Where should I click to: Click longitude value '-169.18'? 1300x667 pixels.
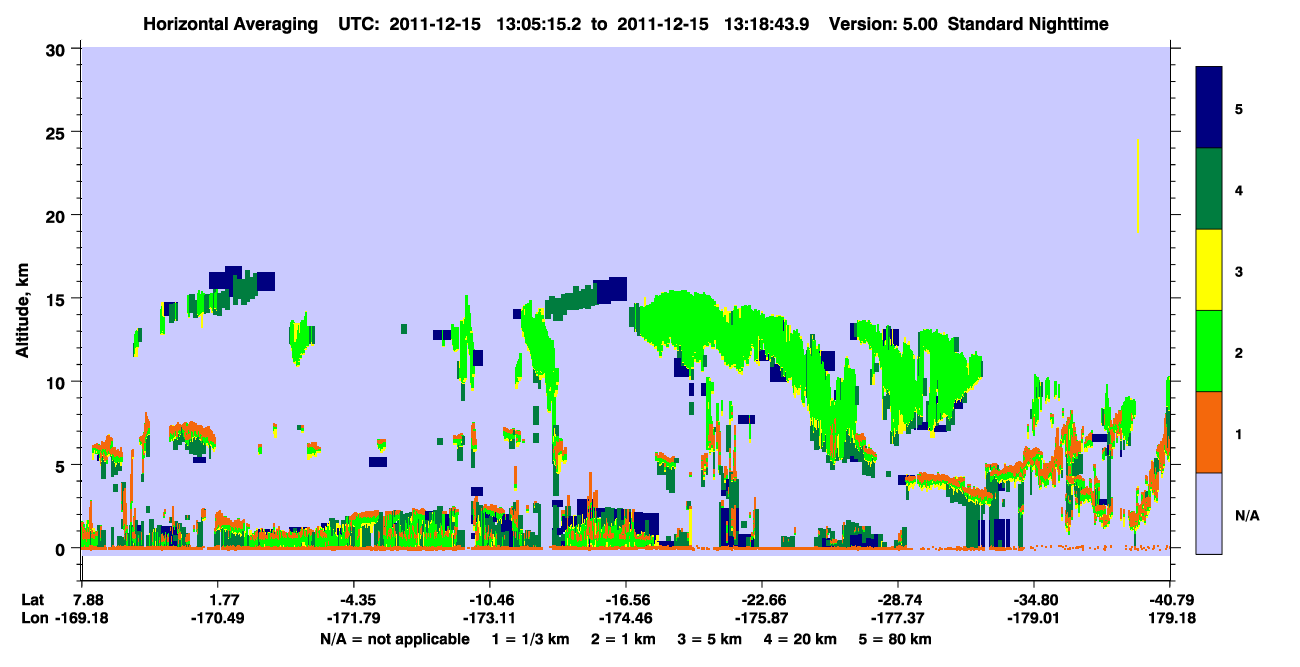click(x=82, y=618)
